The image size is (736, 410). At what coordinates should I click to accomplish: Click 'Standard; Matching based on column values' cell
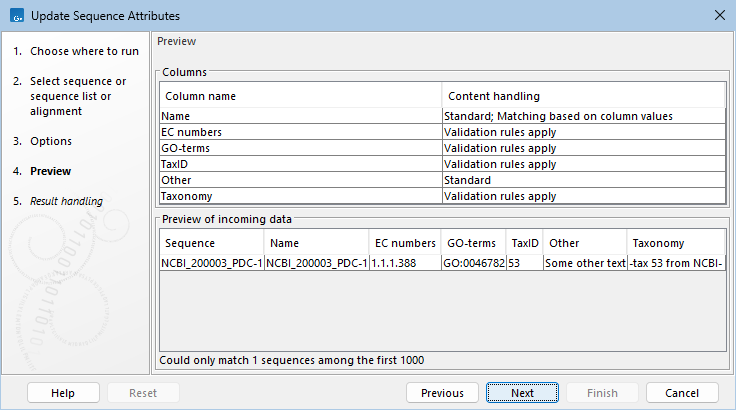tap(584, 116)
